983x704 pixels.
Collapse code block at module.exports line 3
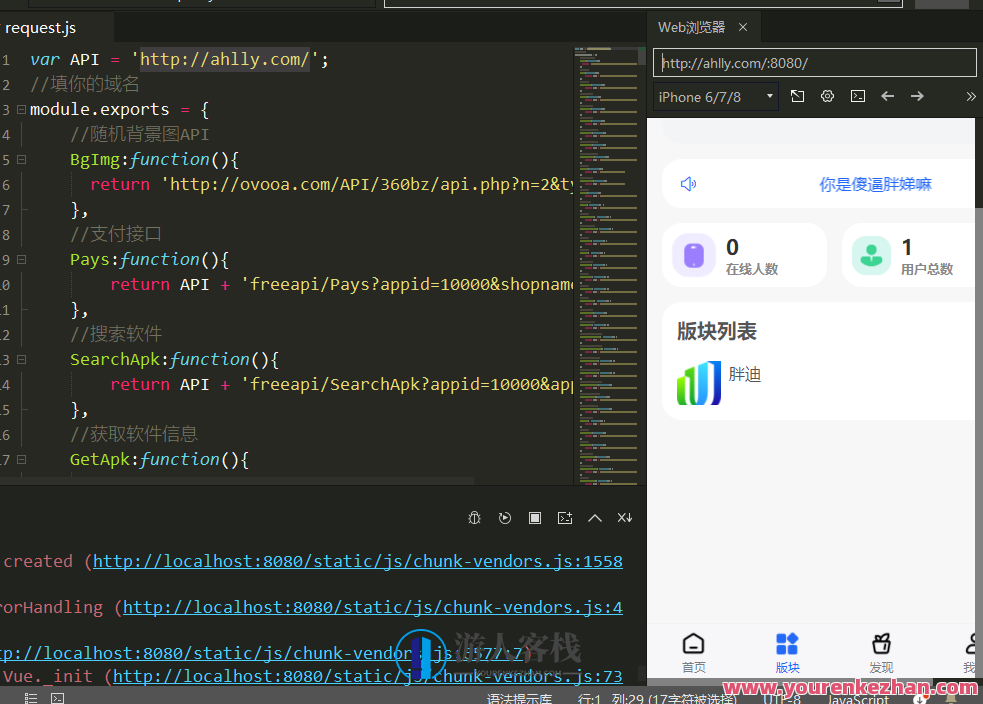[22, 108]
